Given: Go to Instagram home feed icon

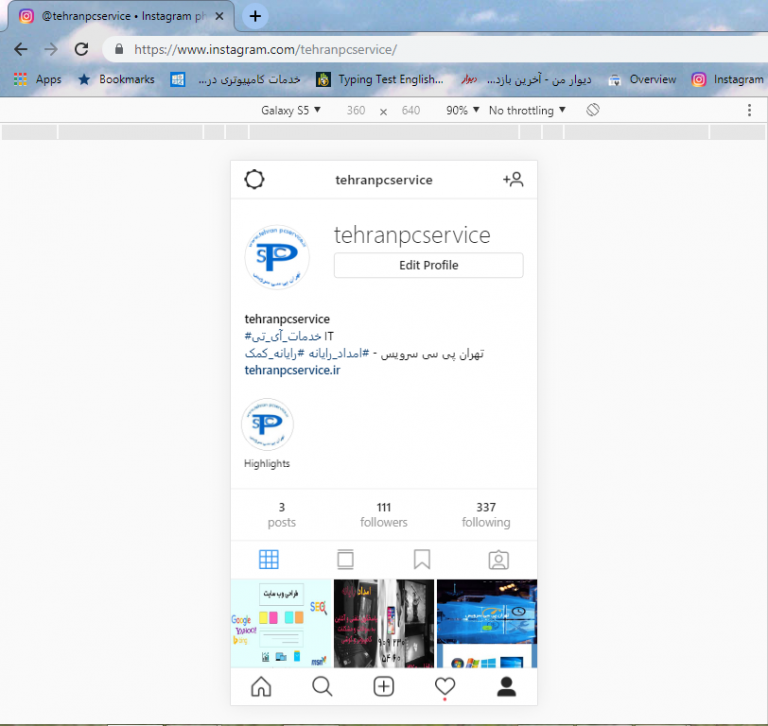Looking at the screenshot, I should (x=261, y=686).
